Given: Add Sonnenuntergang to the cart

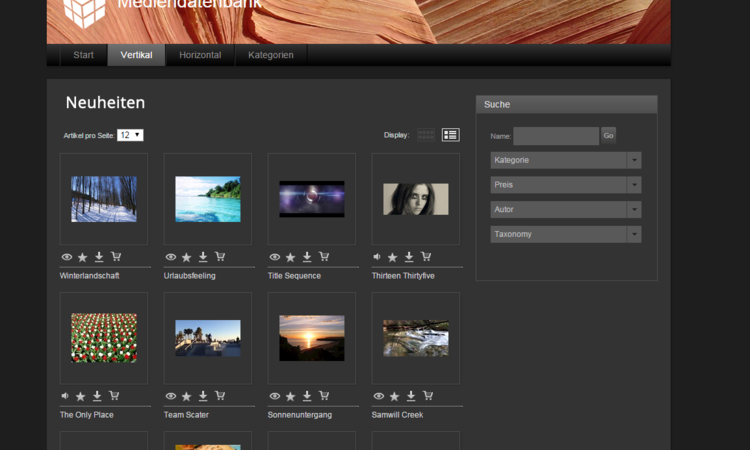Looking at the screenshot, I should coord(324,395).
